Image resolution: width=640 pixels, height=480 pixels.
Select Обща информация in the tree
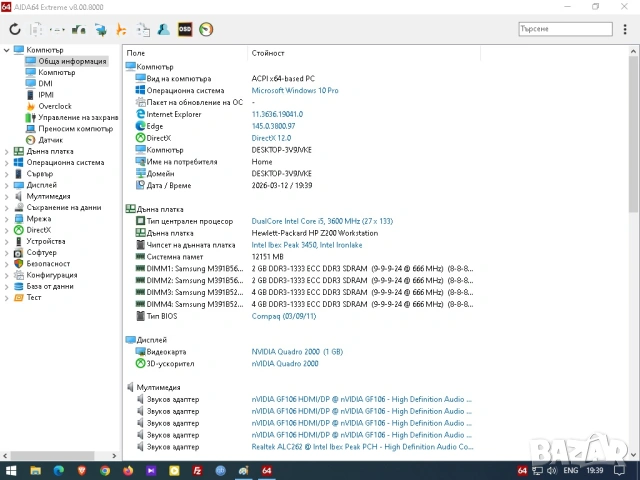pos(72,61)
